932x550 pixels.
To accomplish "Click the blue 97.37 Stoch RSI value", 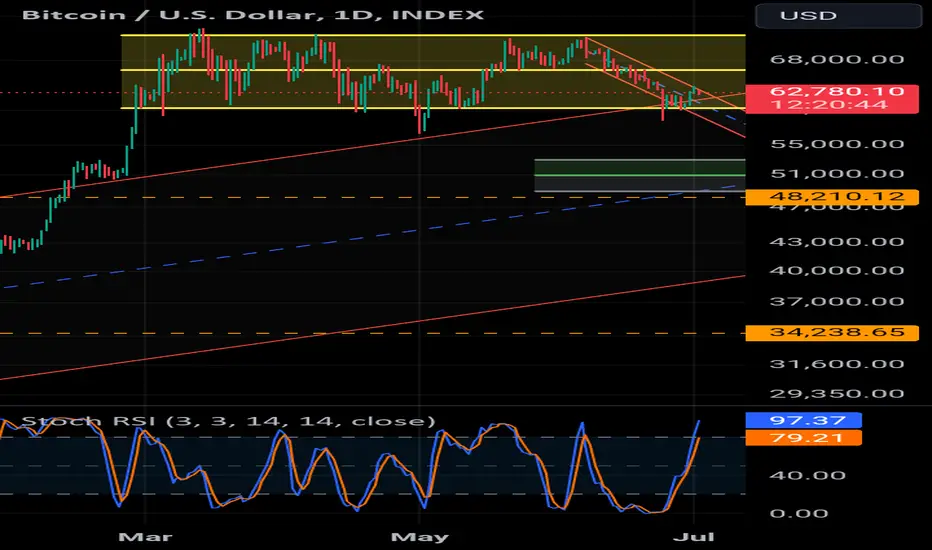I will pos(804,420).
